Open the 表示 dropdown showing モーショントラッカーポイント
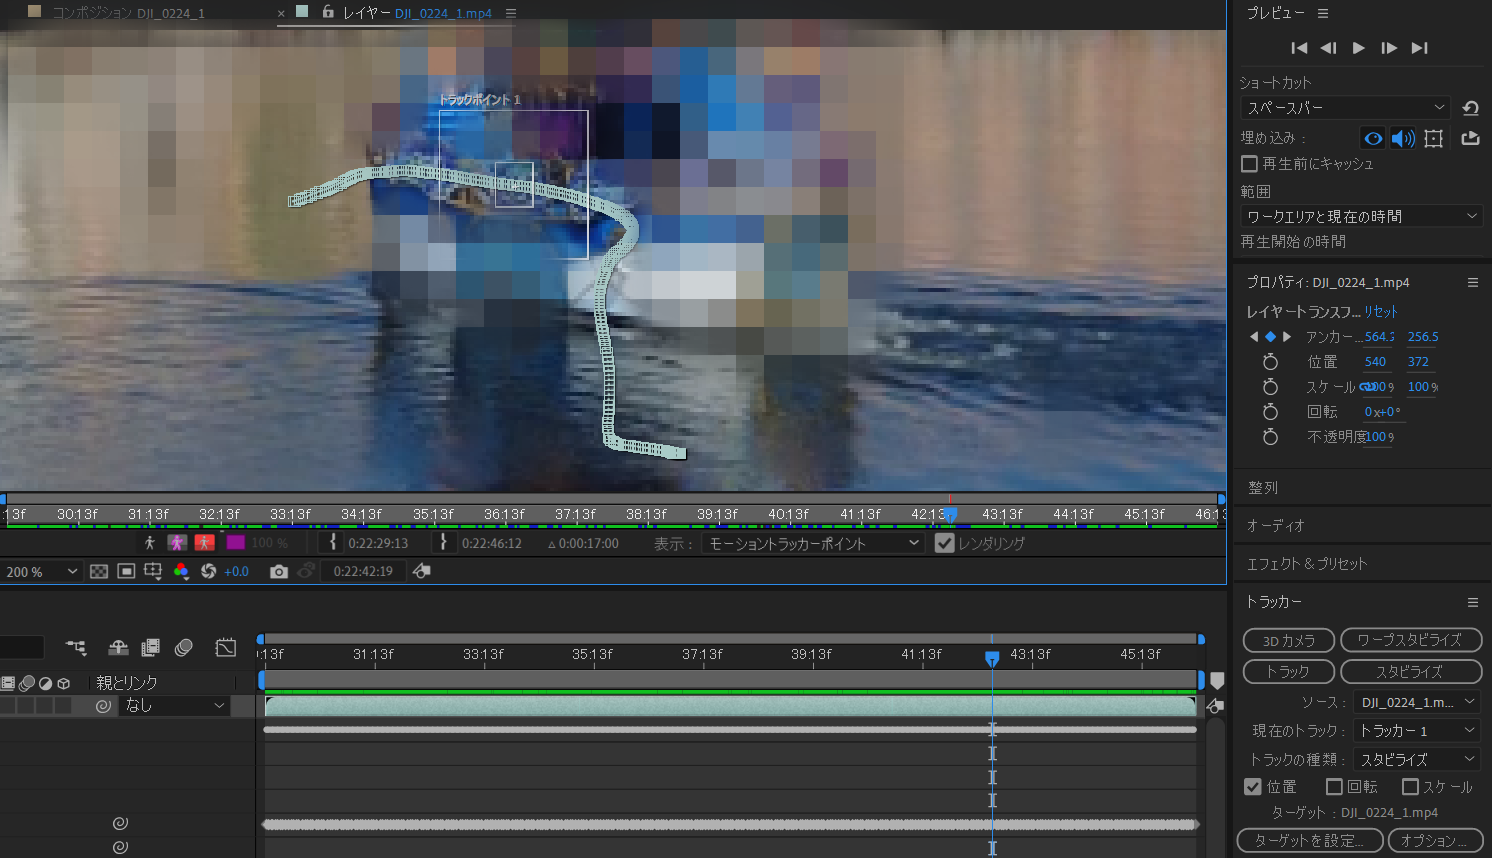 coord(812,543)
